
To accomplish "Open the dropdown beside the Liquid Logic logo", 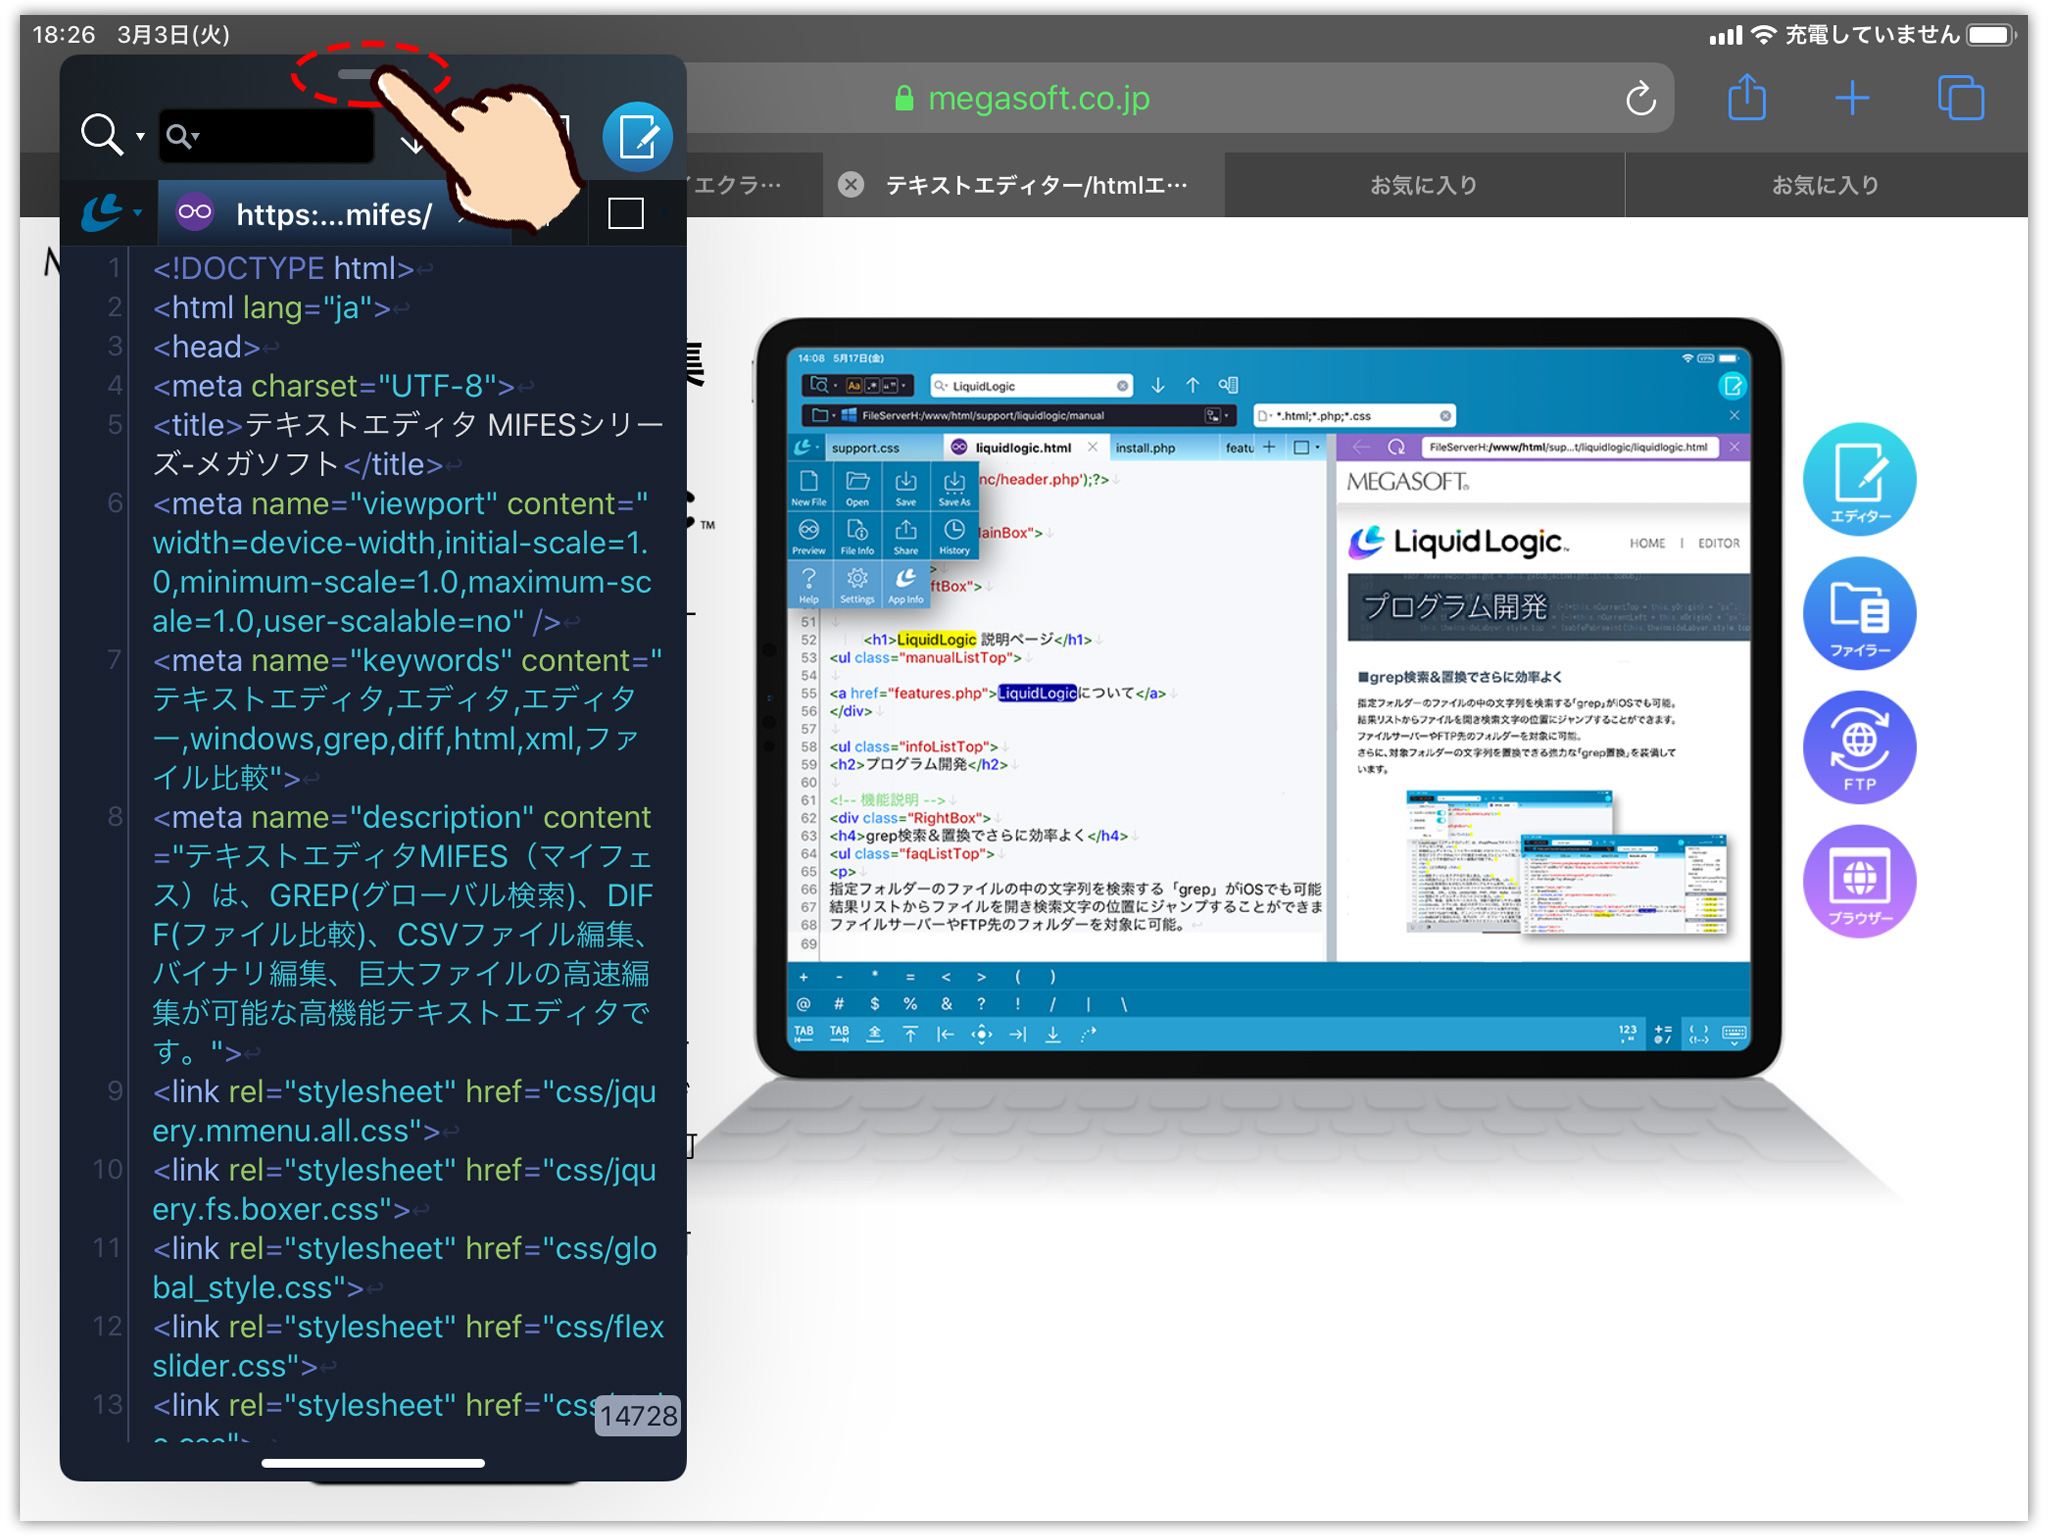I will pos(136,212).
